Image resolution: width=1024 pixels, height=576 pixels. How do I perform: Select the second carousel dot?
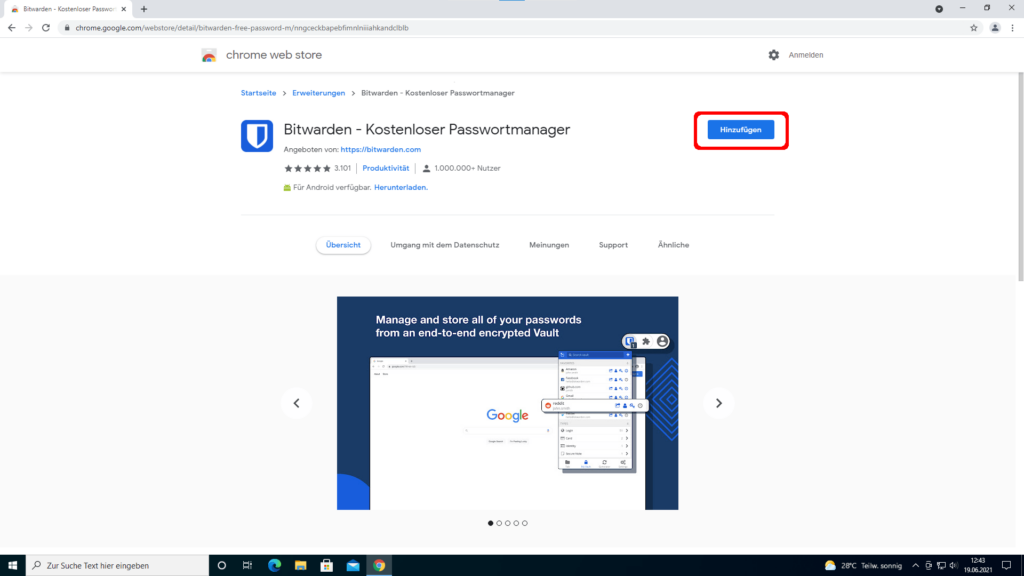[499, 523]
